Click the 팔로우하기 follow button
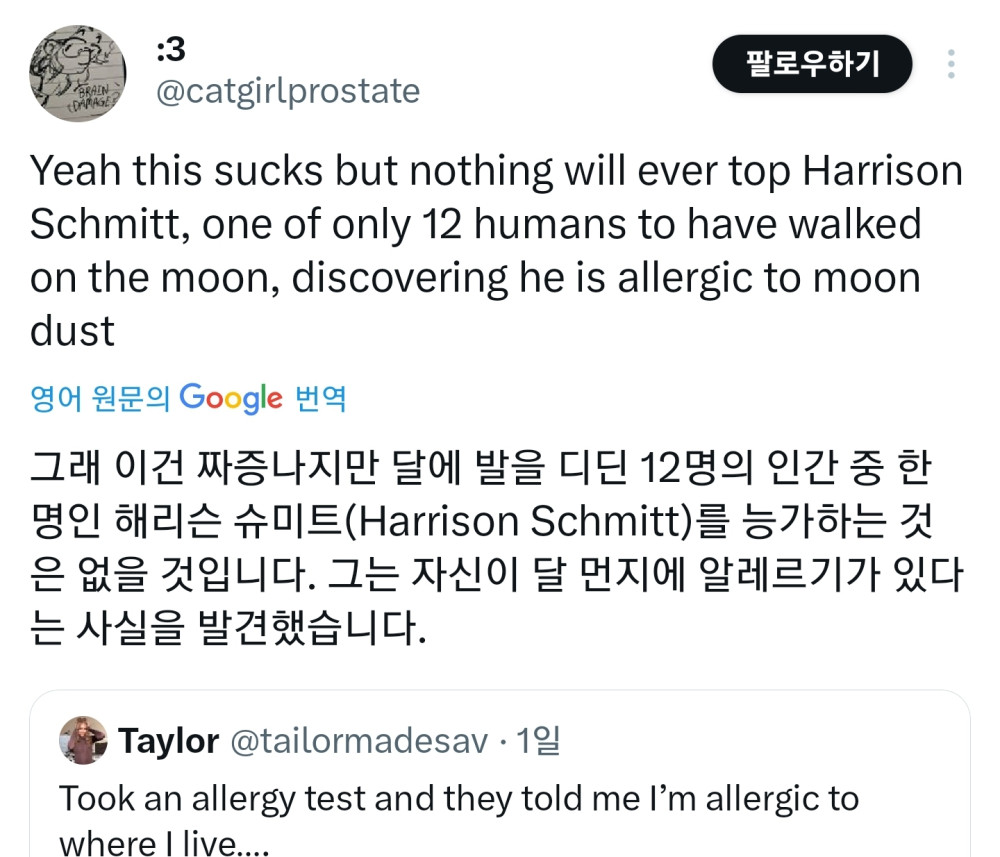The width and height of the screenshot is (1000, 857). coord(812,64)
